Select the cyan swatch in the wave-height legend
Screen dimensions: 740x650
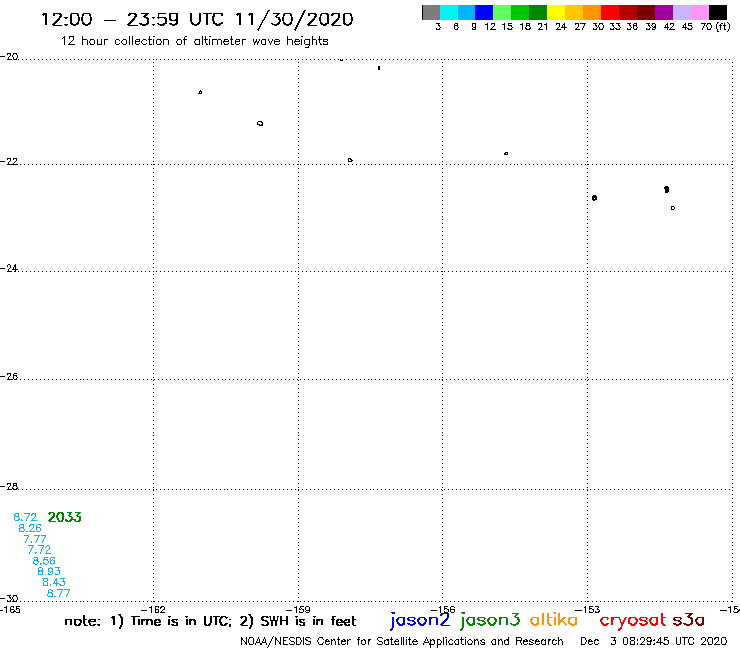pos(448,12)
